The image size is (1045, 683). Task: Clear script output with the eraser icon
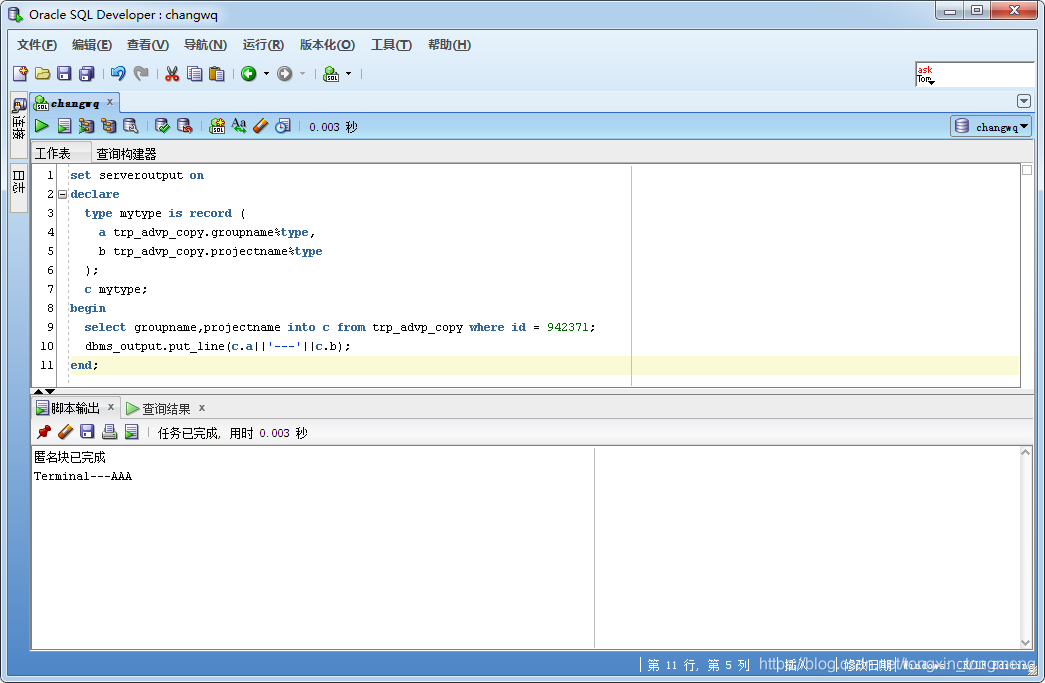[65, 432]
